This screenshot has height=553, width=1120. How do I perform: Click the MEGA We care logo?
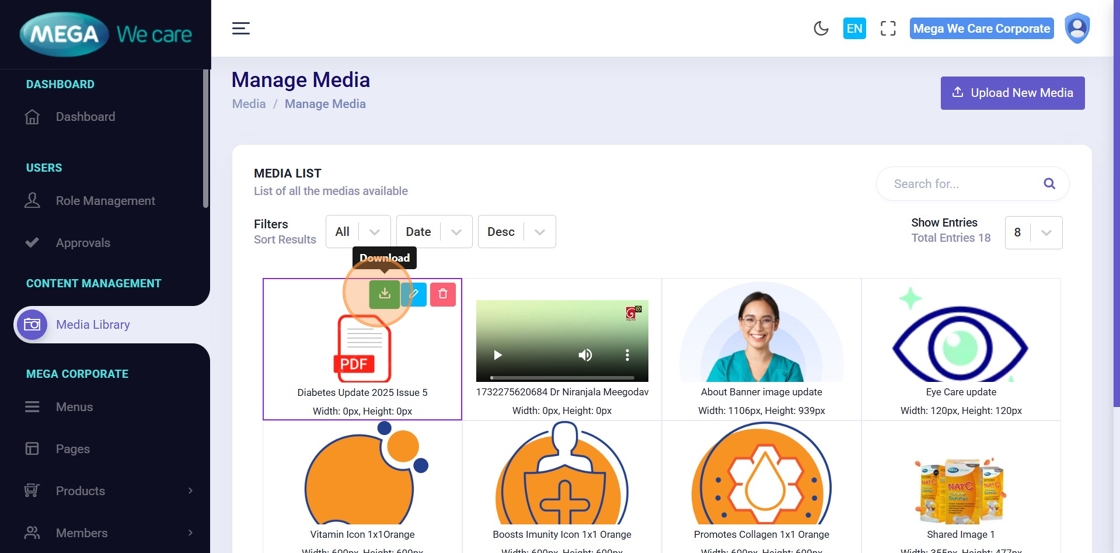tap(105, 35)
